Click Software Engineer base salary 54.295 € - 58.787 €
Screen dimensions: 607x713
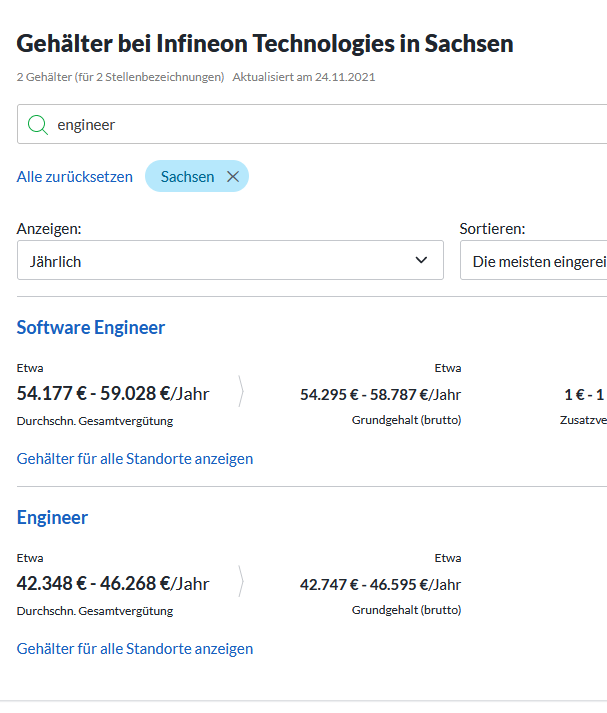click(x=380, y=394)
